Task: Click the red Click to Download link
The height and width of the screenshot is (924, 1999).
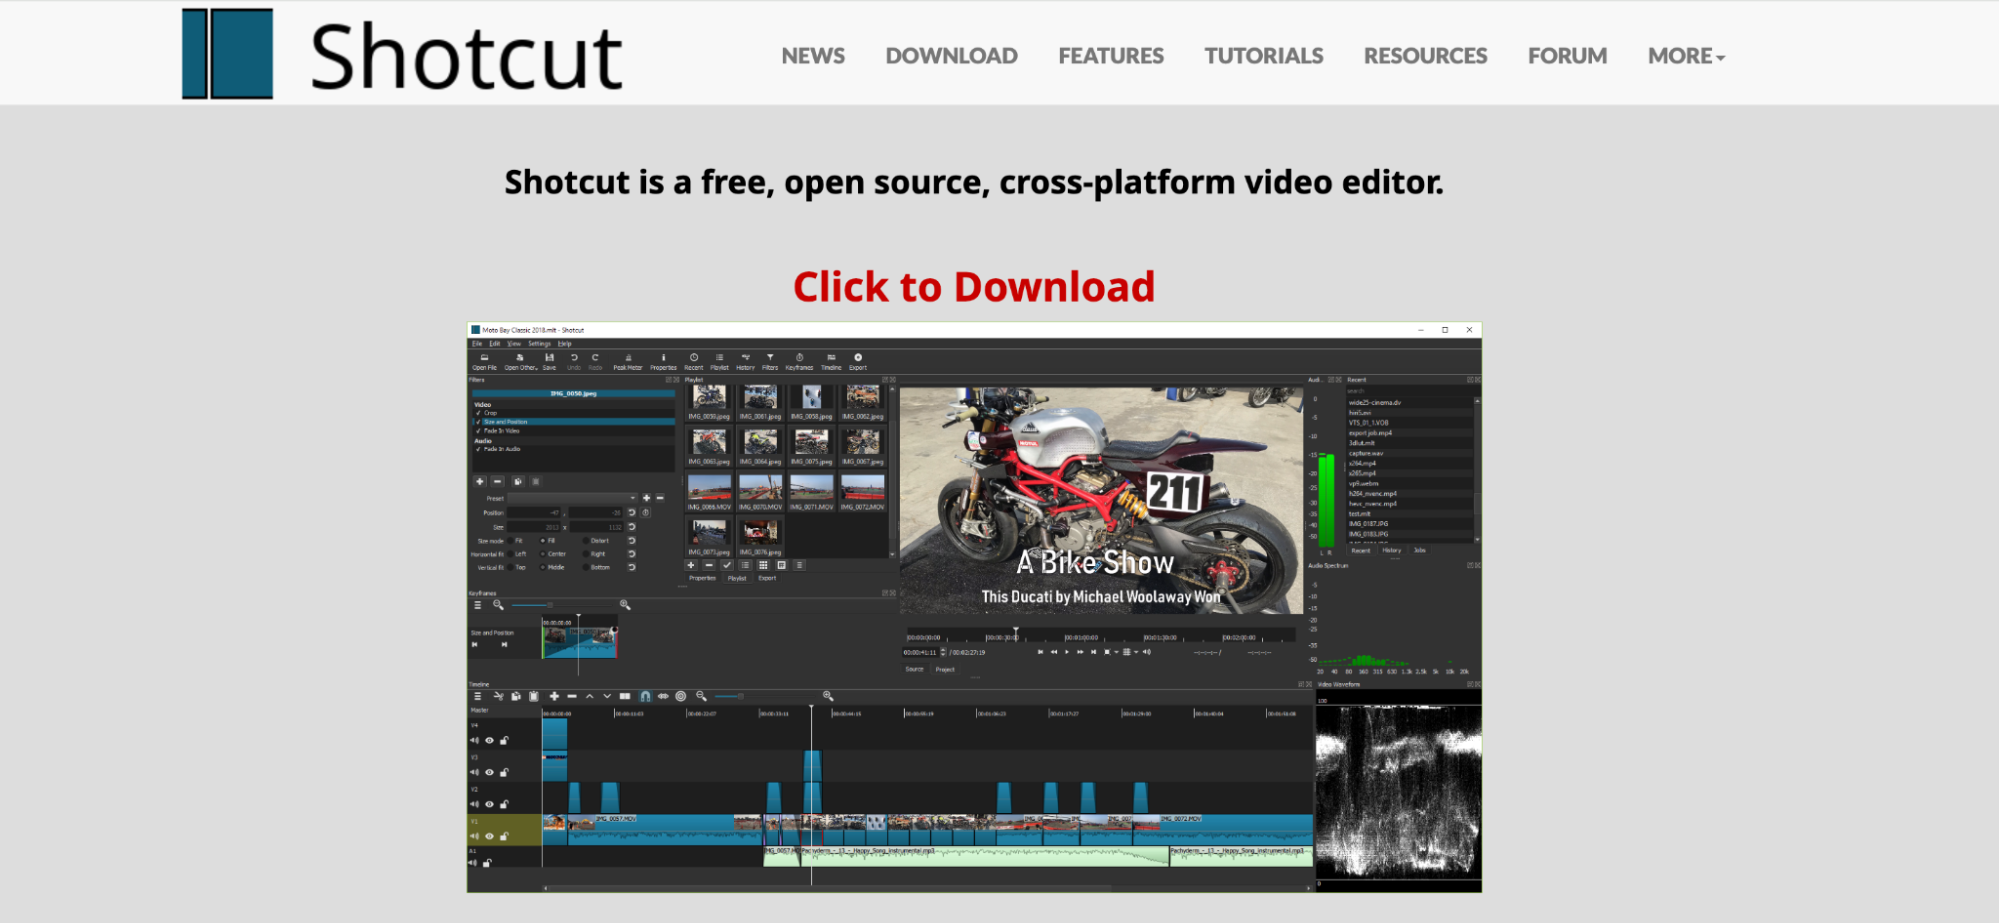Action: (974, 287)
